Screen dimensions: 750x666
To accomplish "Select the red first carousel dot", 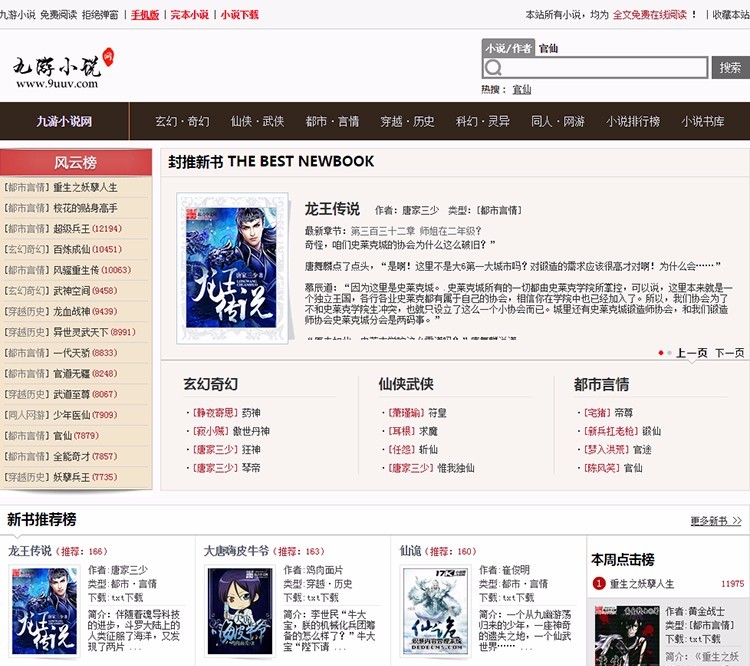I will pyautogui.click(x=661, y=353).
